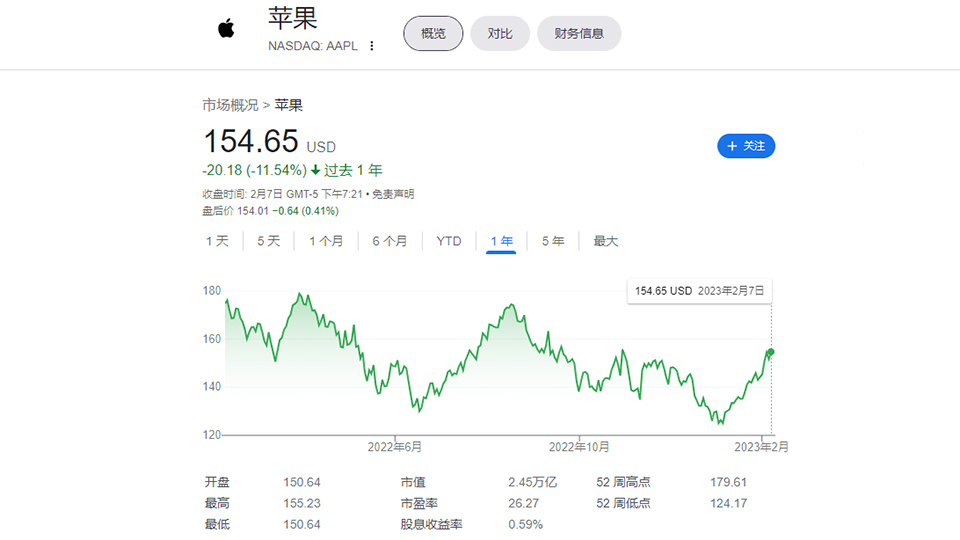
Task: Select the 概览 overview tab
Action: pyautogui.click(x=433, y=34)
